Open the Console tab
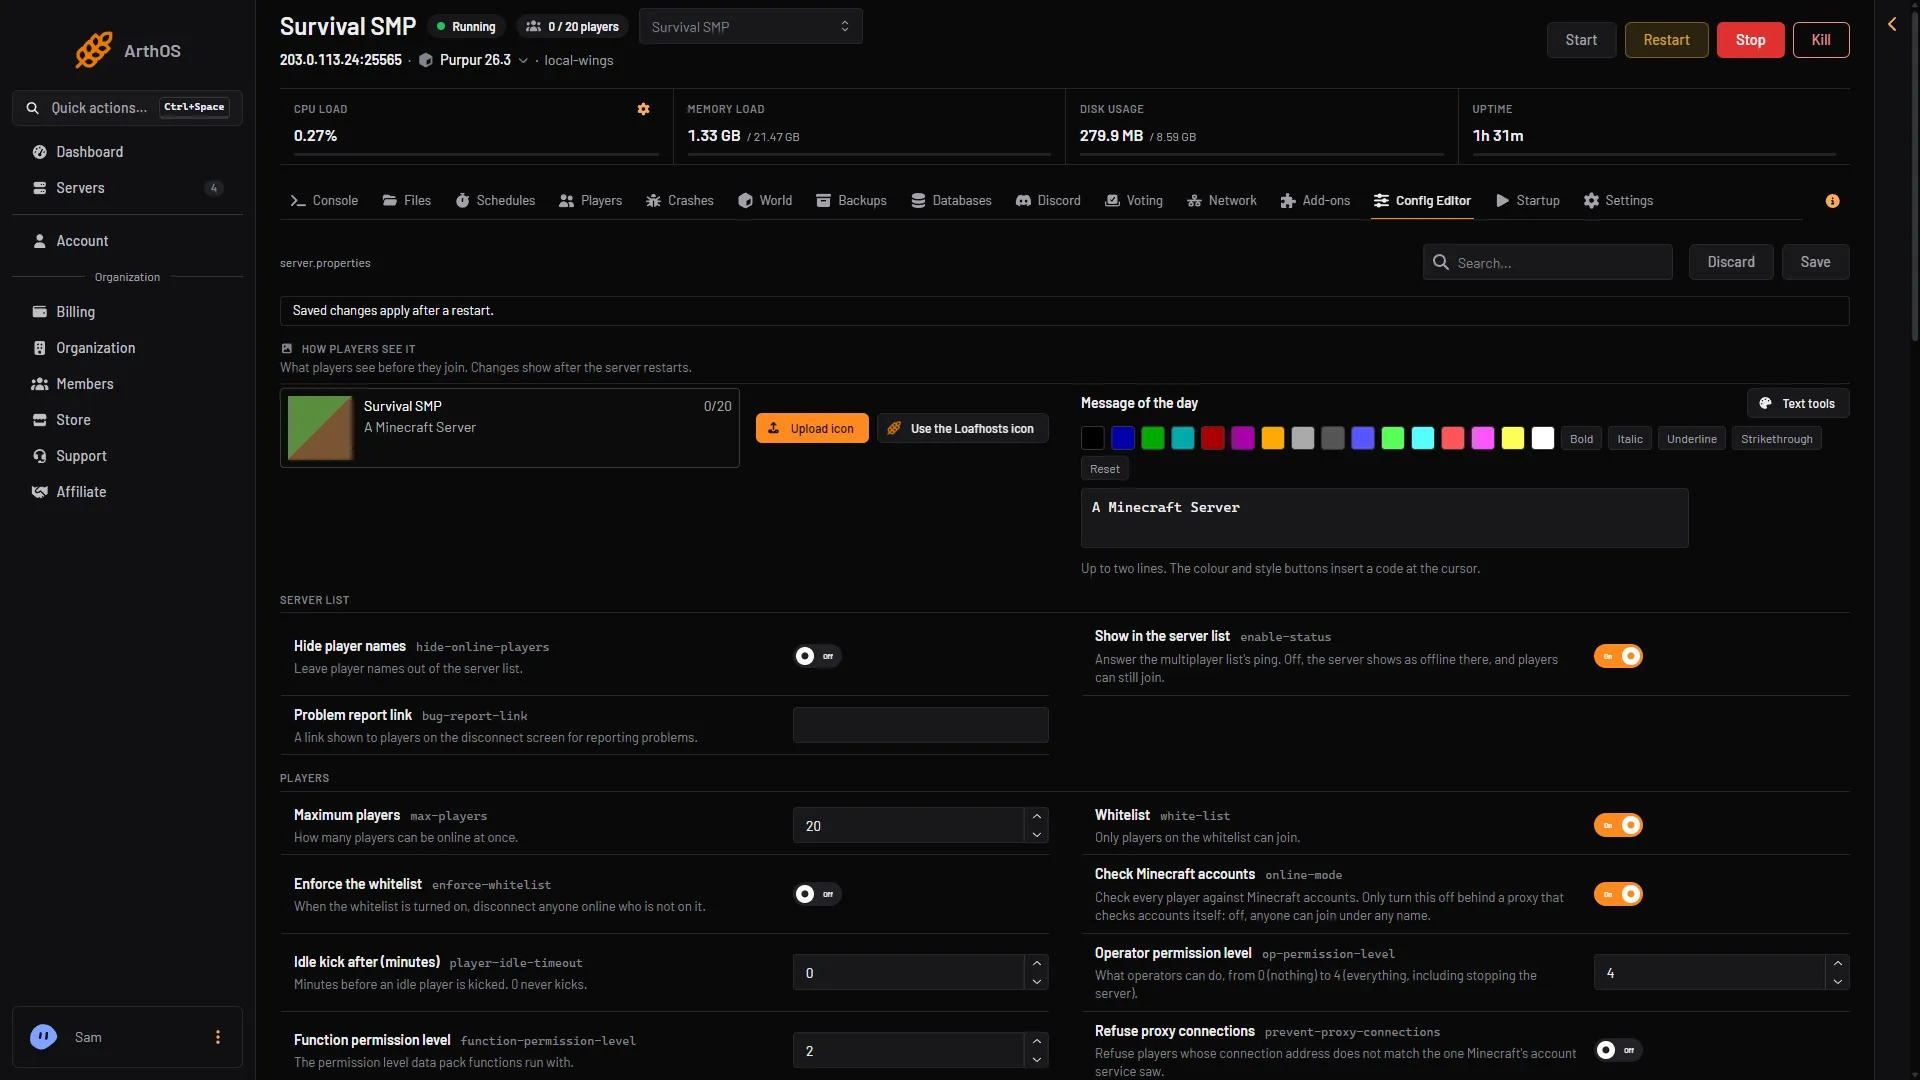This screenshot has width=1920, height=1080. pyautogui.click(x=324, y=201)
